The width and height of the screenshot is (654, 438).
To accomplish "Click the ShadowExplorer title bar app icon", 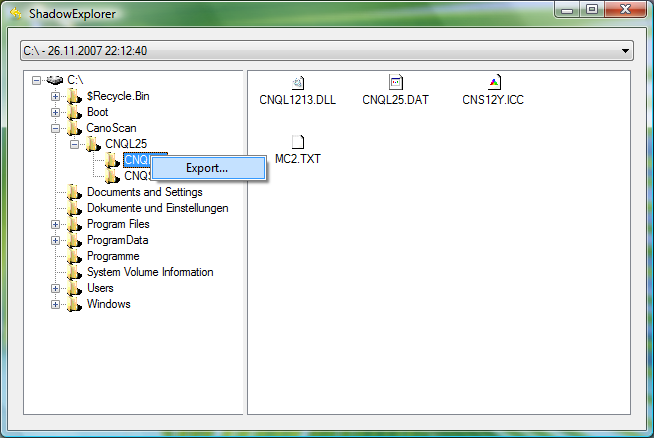I will pos(16,13).
